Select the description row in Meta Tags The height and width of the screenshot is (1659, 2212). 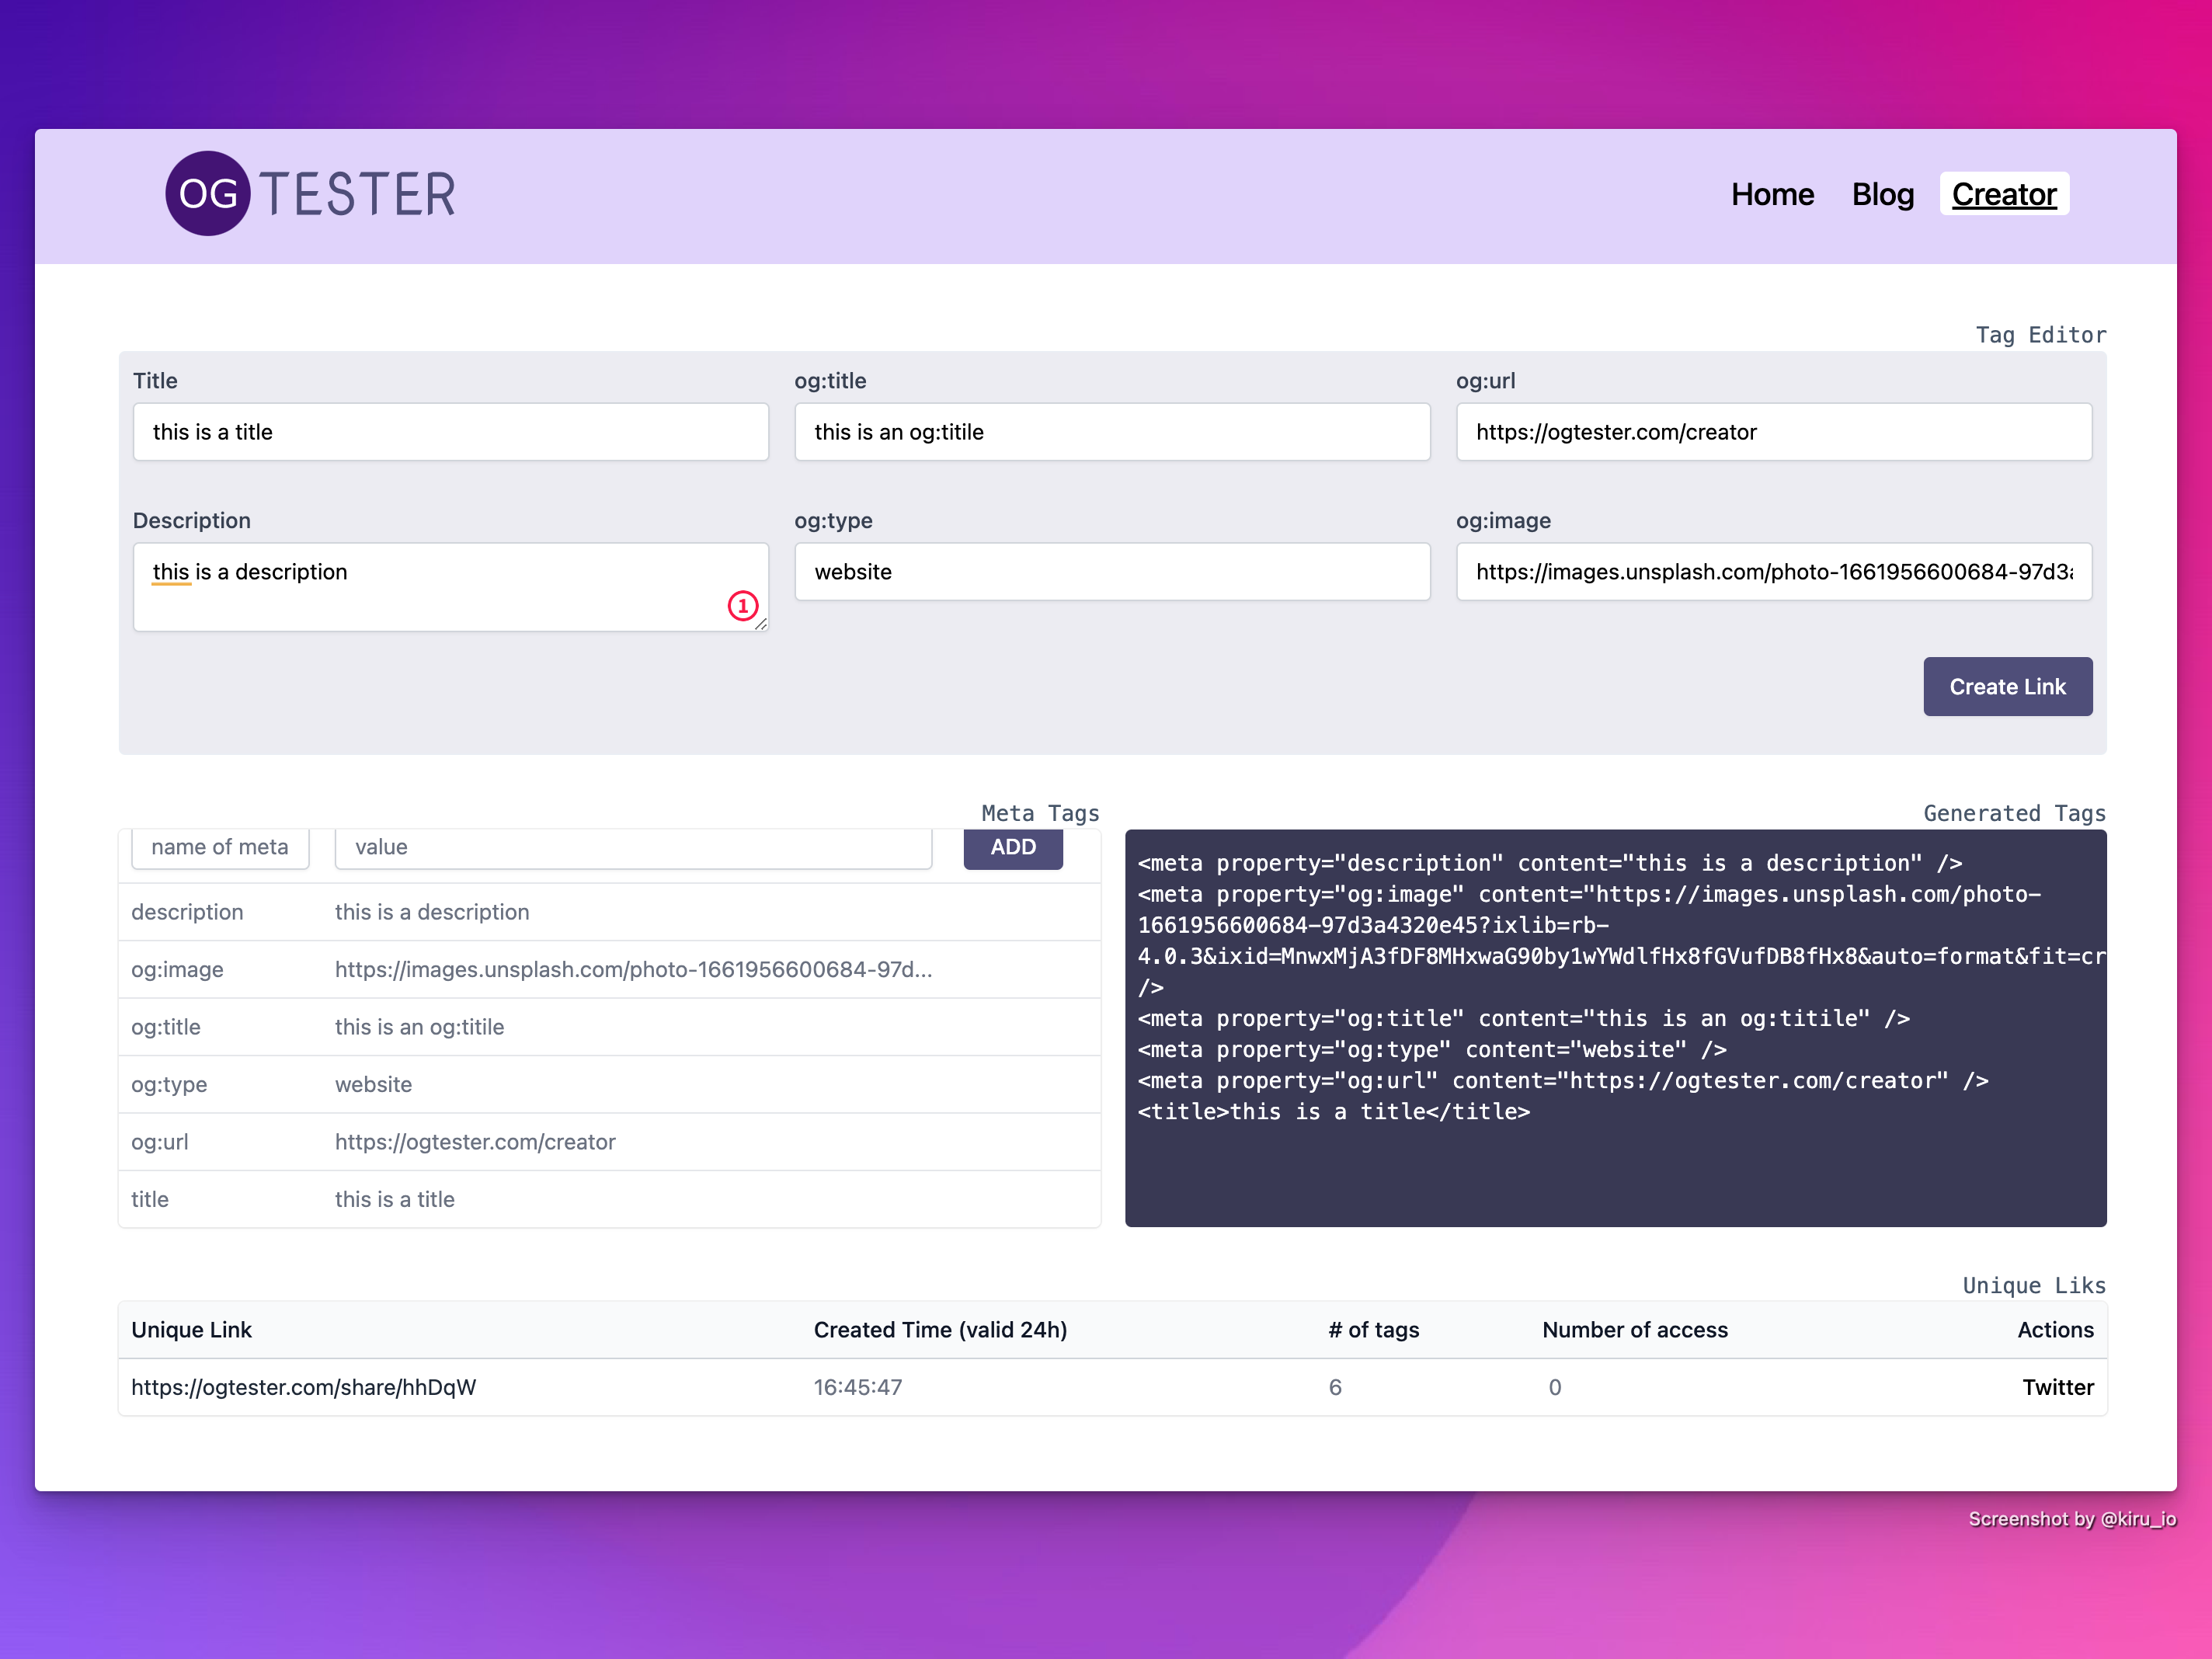tap(609, 912)
